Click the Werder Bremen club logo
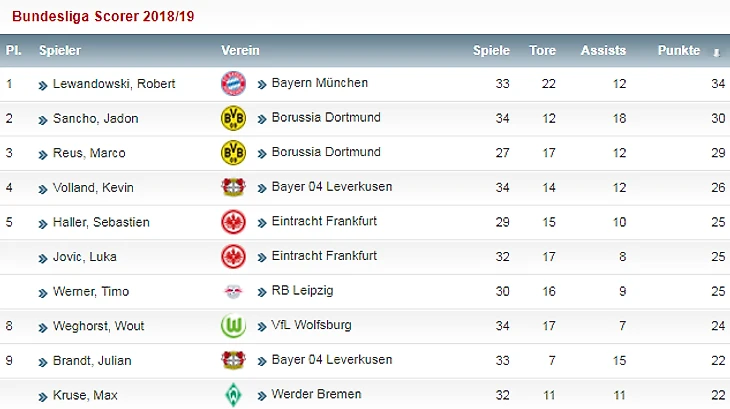This screenshot has width=730, height=409. [x=233, y=395]
